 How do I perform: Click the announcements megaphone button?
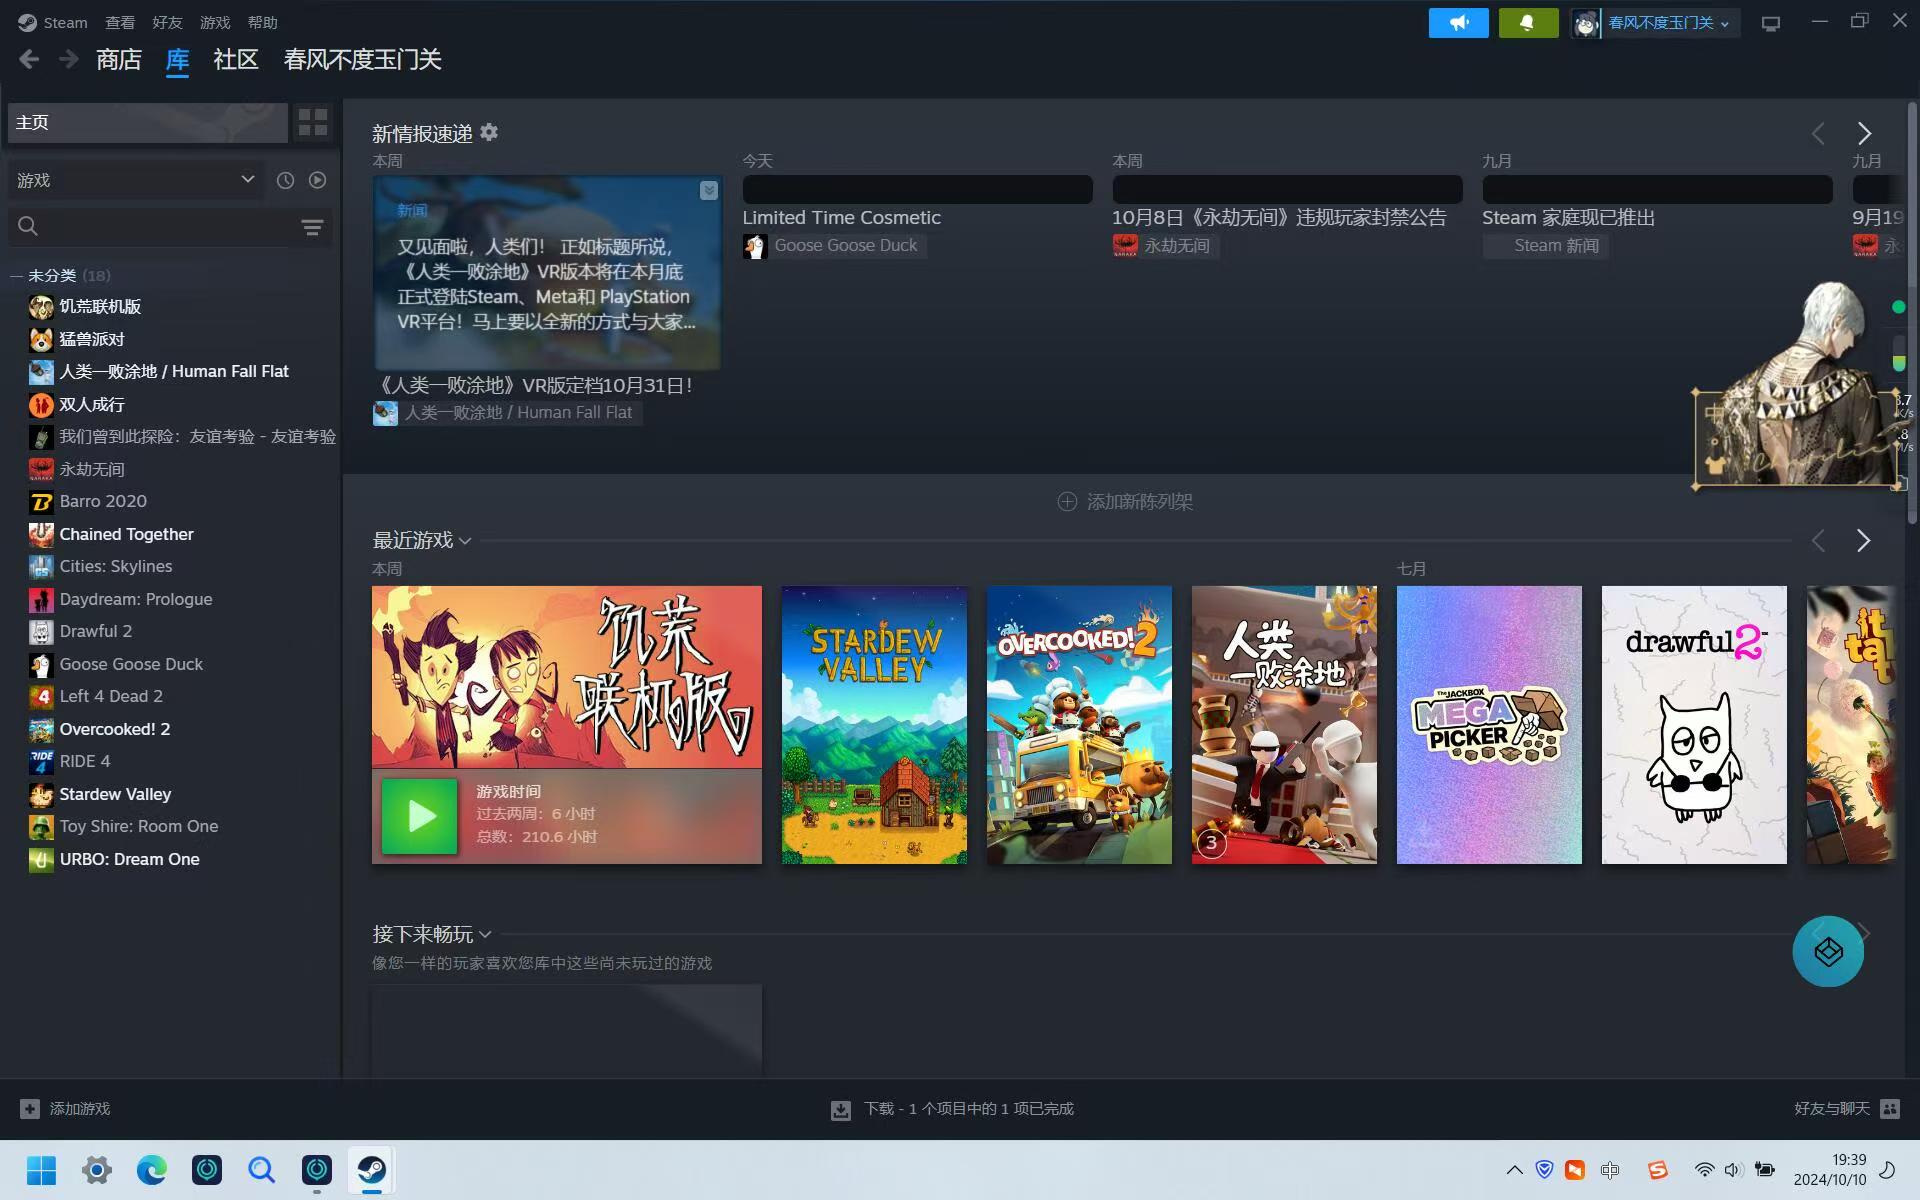click(x=1458, y=23)
